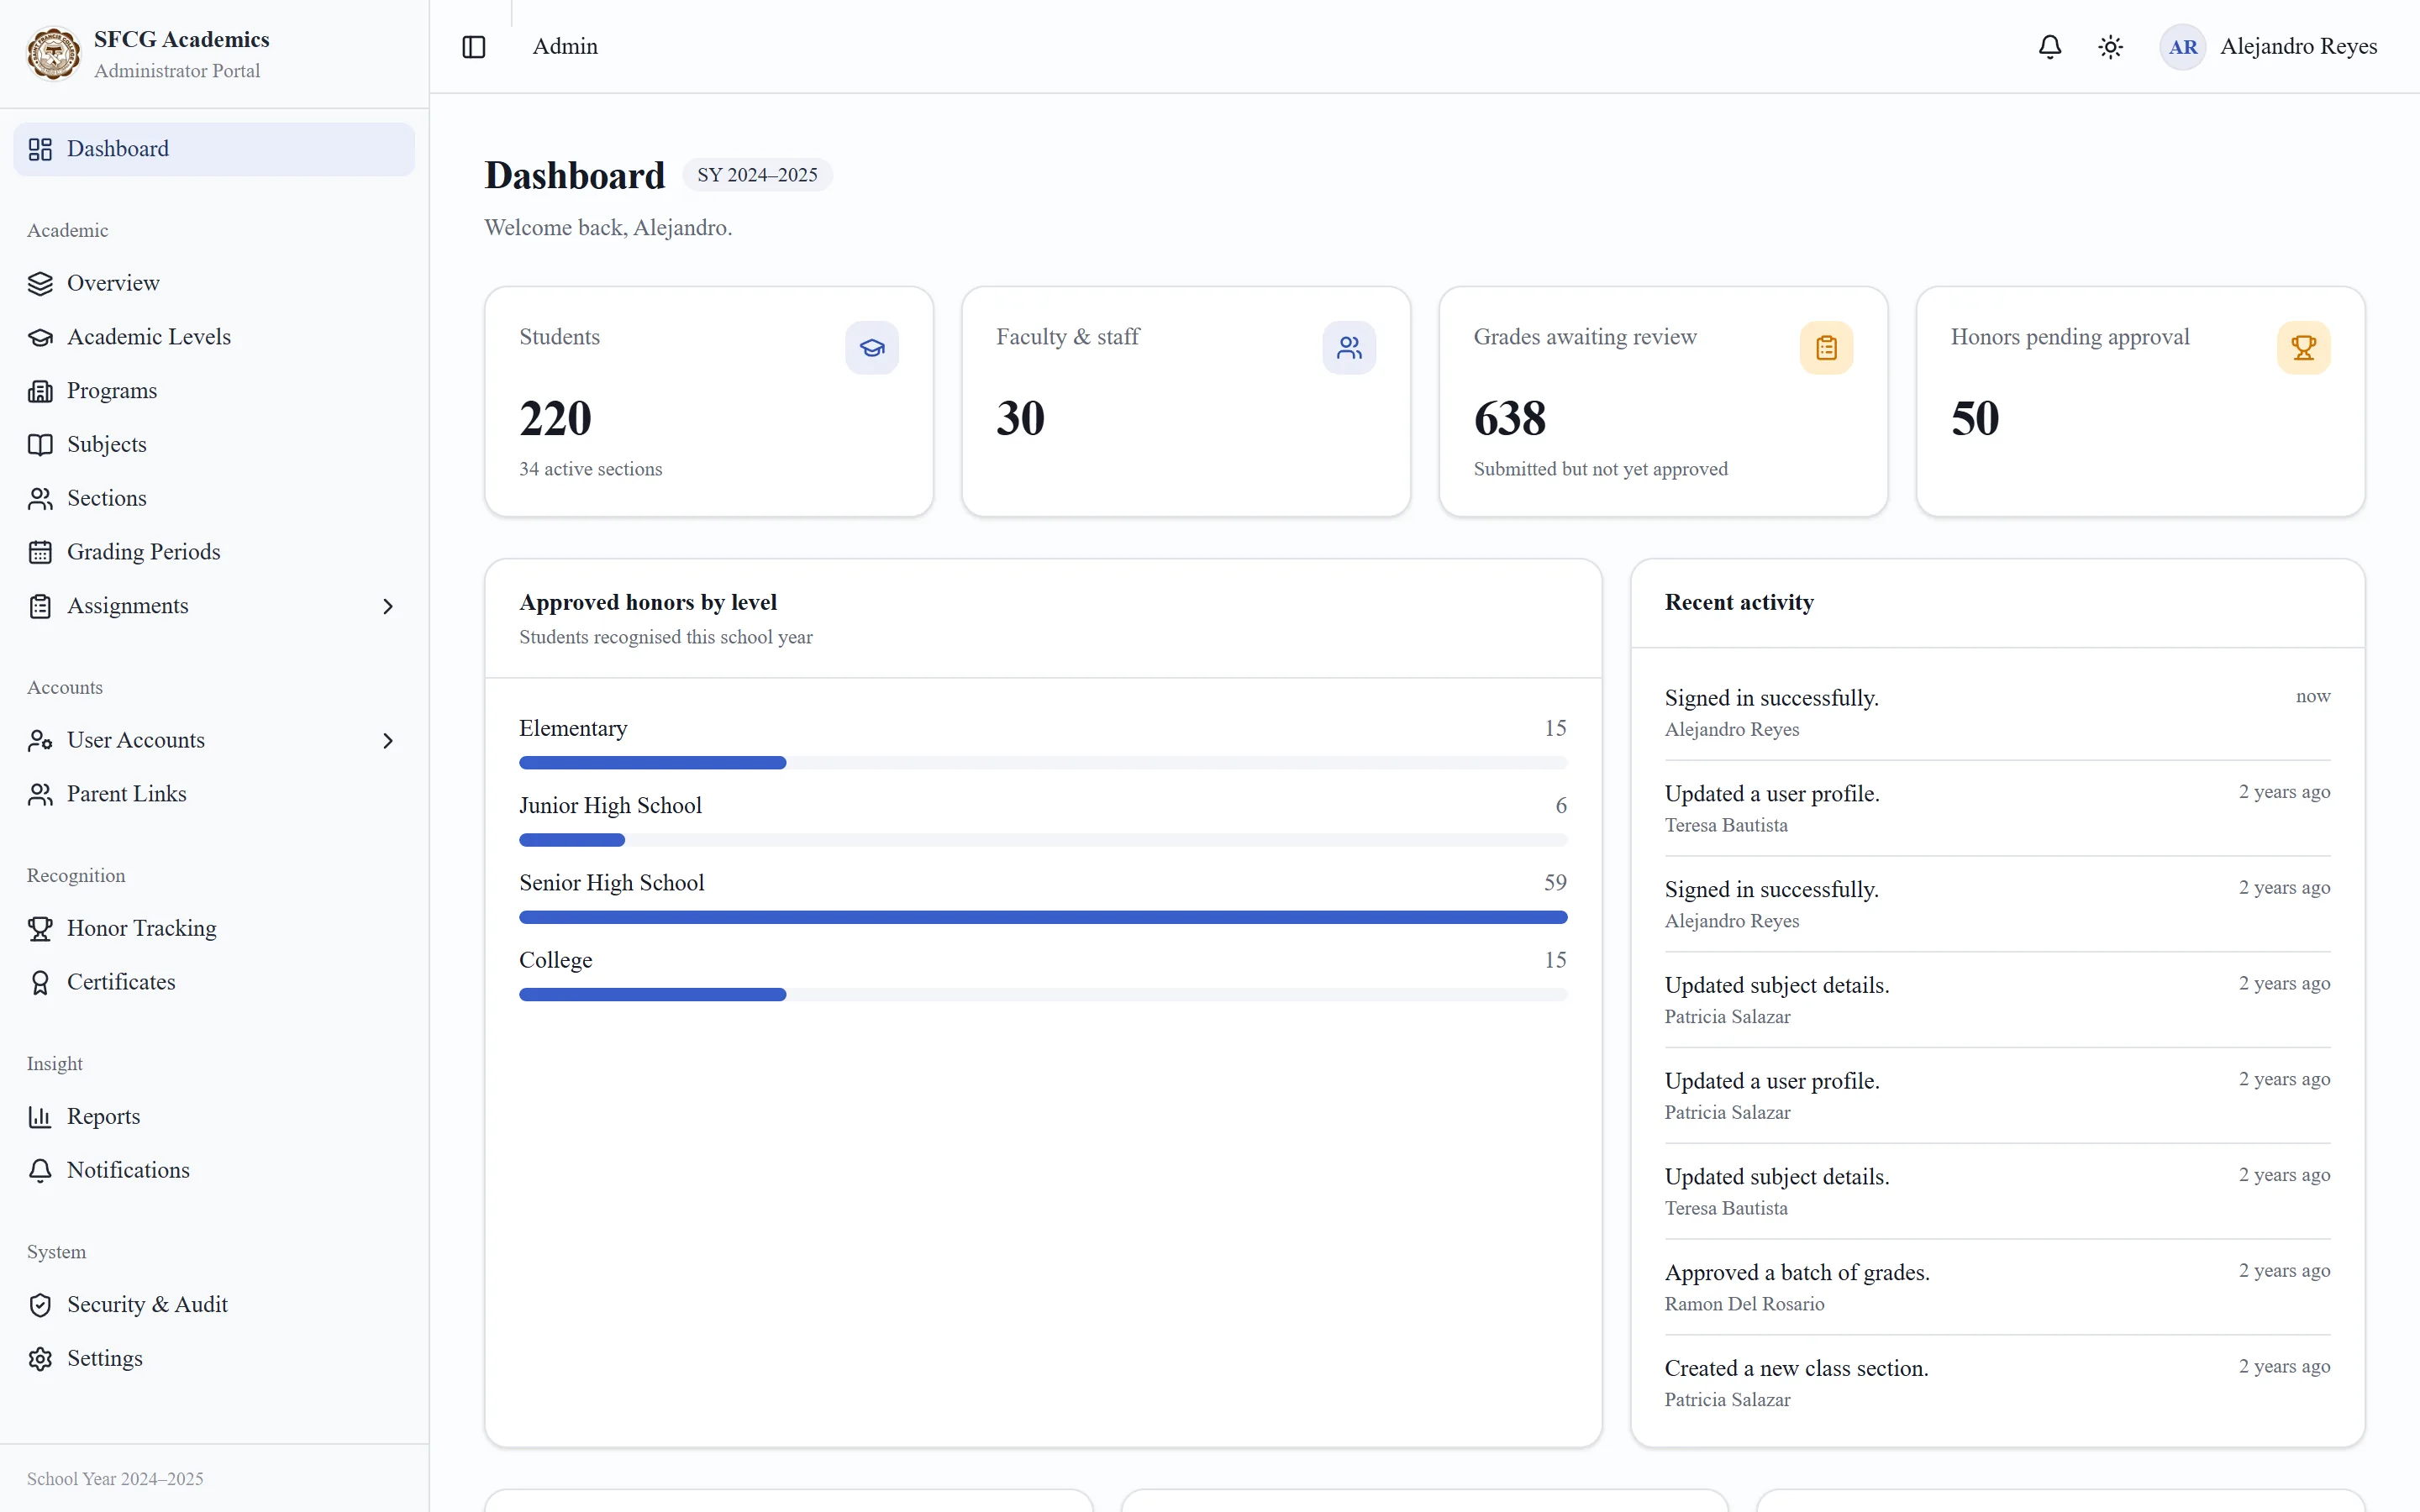Open Certificates page
Viewport: 2420px width, 1512px height.
point(214,982)
